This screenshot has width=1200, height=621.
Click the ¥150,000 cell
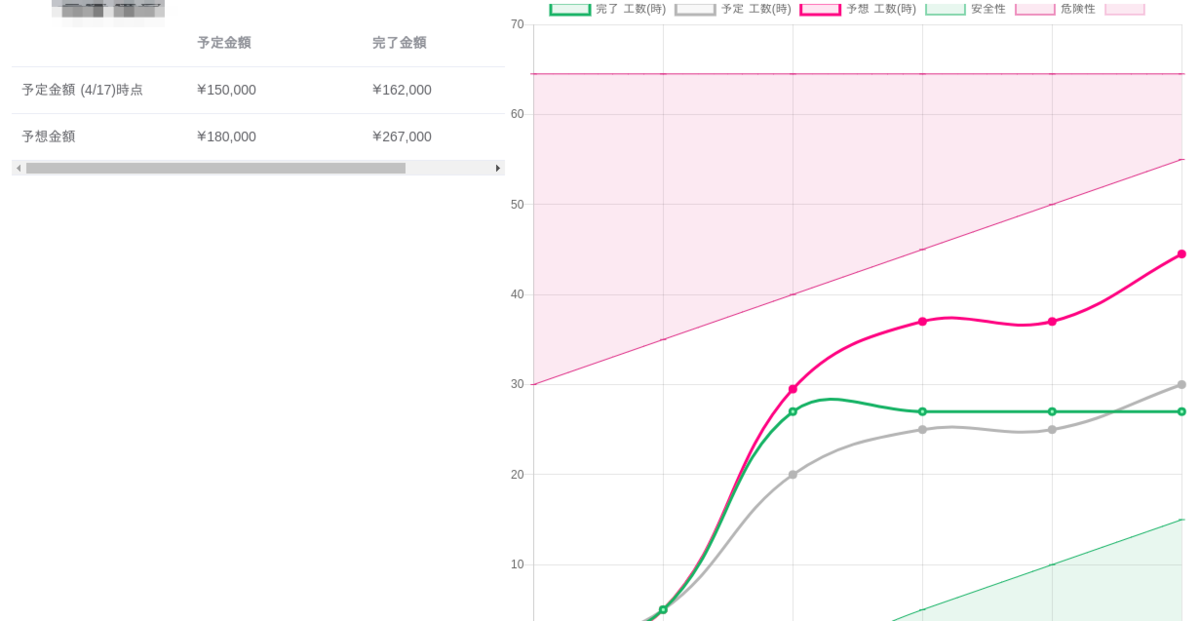point(226,90)
